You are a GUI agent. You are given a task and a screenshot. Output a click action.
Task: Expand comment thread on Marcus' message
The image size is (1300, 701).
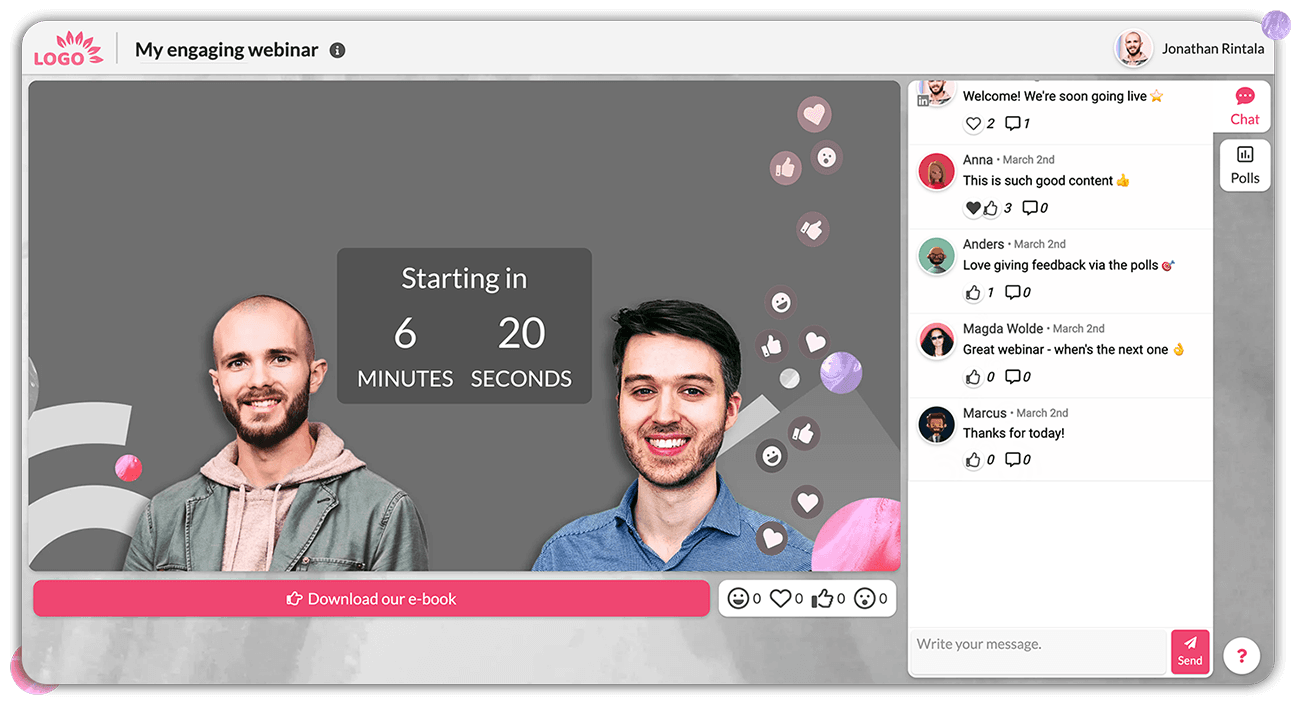[1012, 460]
